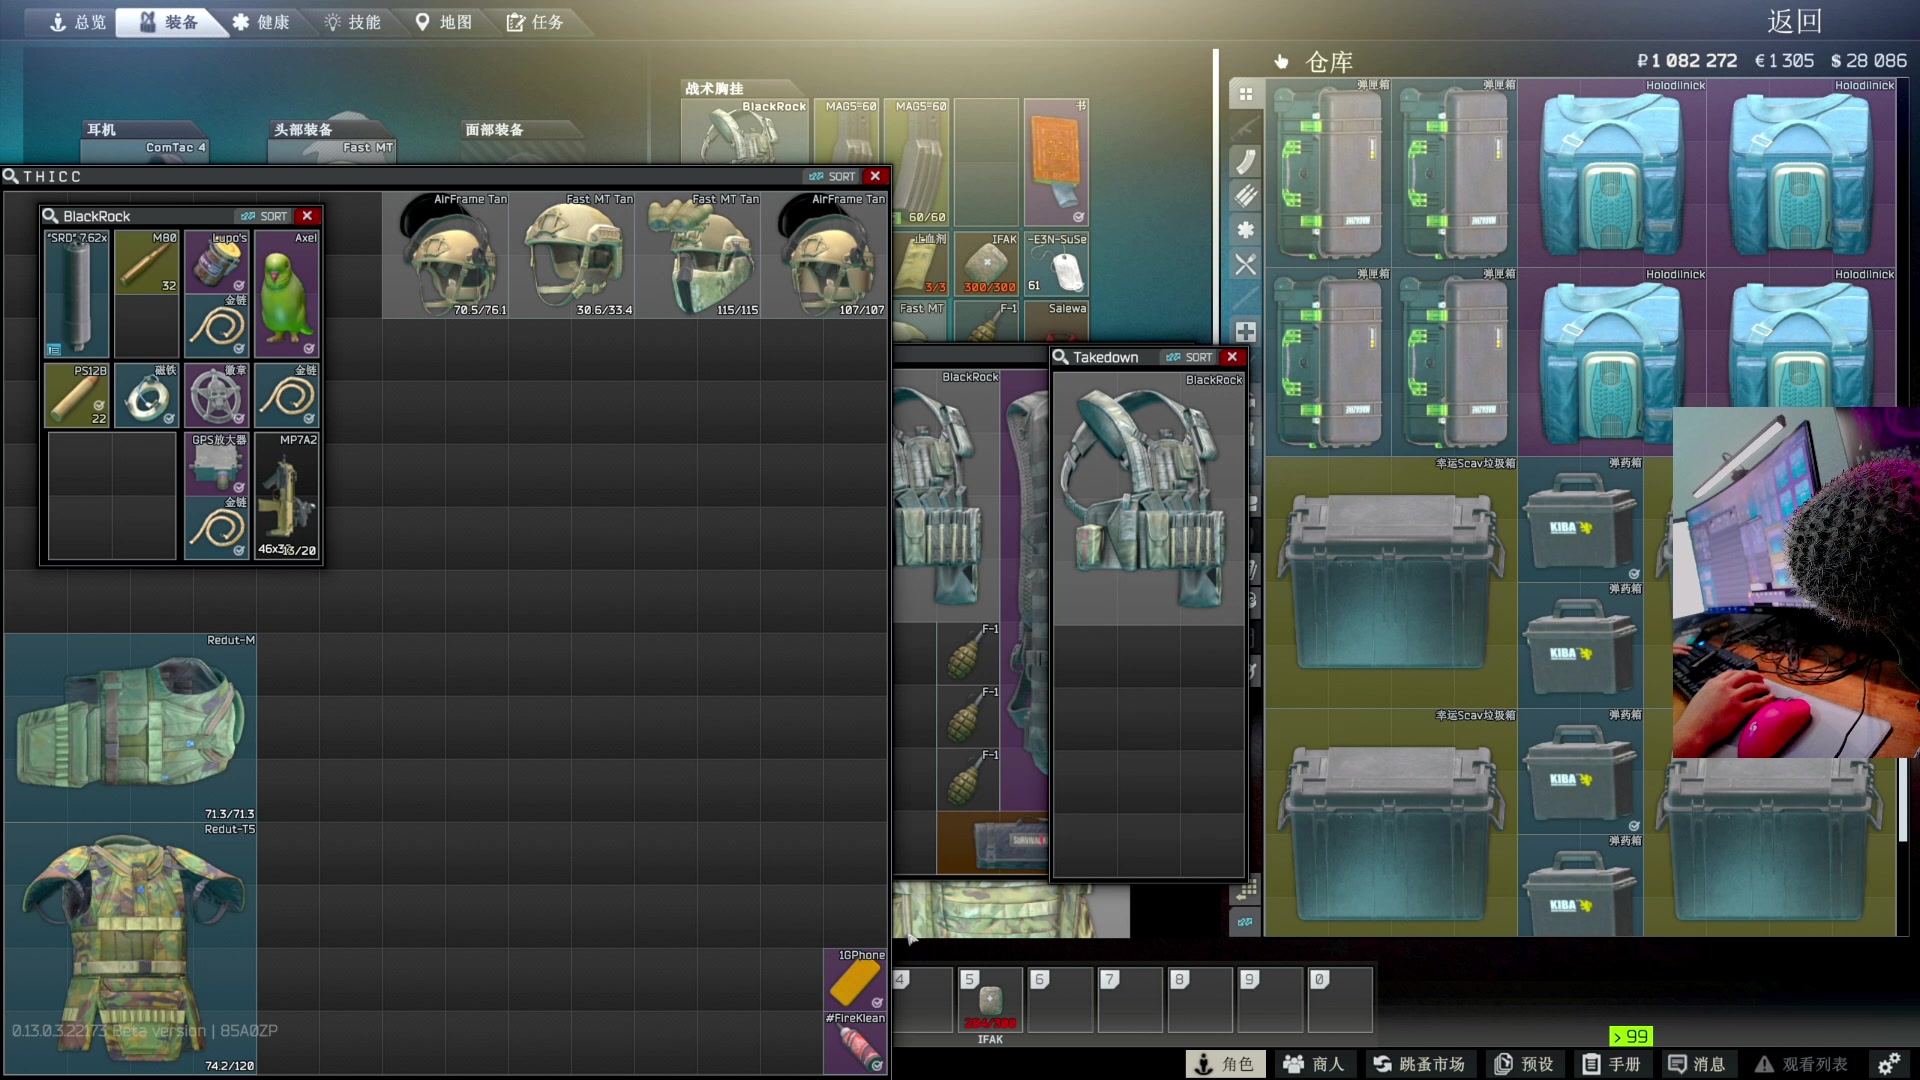Select the 60/60 MAG5-60 magazine

pos(918,162)
